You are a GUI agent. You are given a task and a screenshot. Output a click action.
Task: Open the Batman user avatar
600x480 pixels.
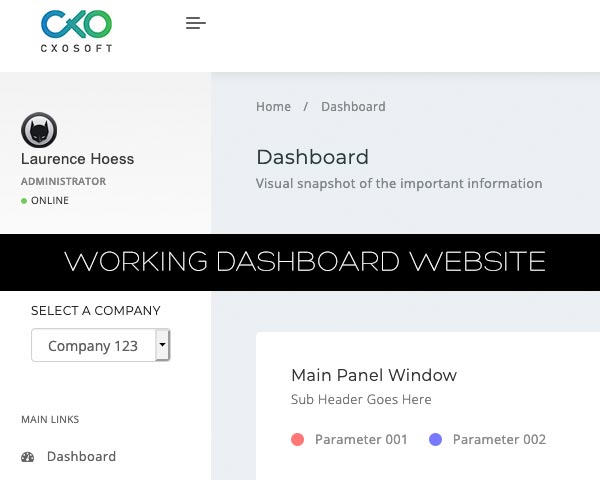click(39, 130)
